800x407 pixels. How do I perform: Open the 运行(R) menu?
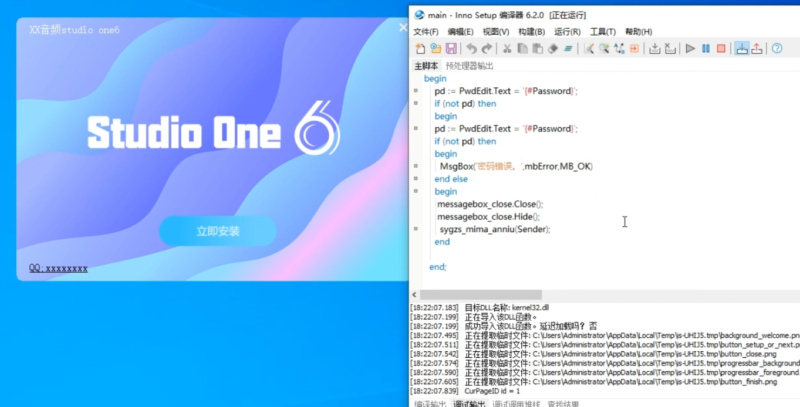click(567, 32)
